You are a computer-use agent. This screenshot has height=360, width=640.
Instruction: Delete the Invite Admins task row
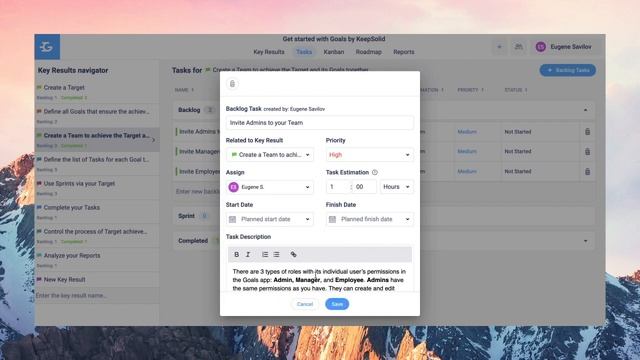pyautogui.click(x=587, y=131)
